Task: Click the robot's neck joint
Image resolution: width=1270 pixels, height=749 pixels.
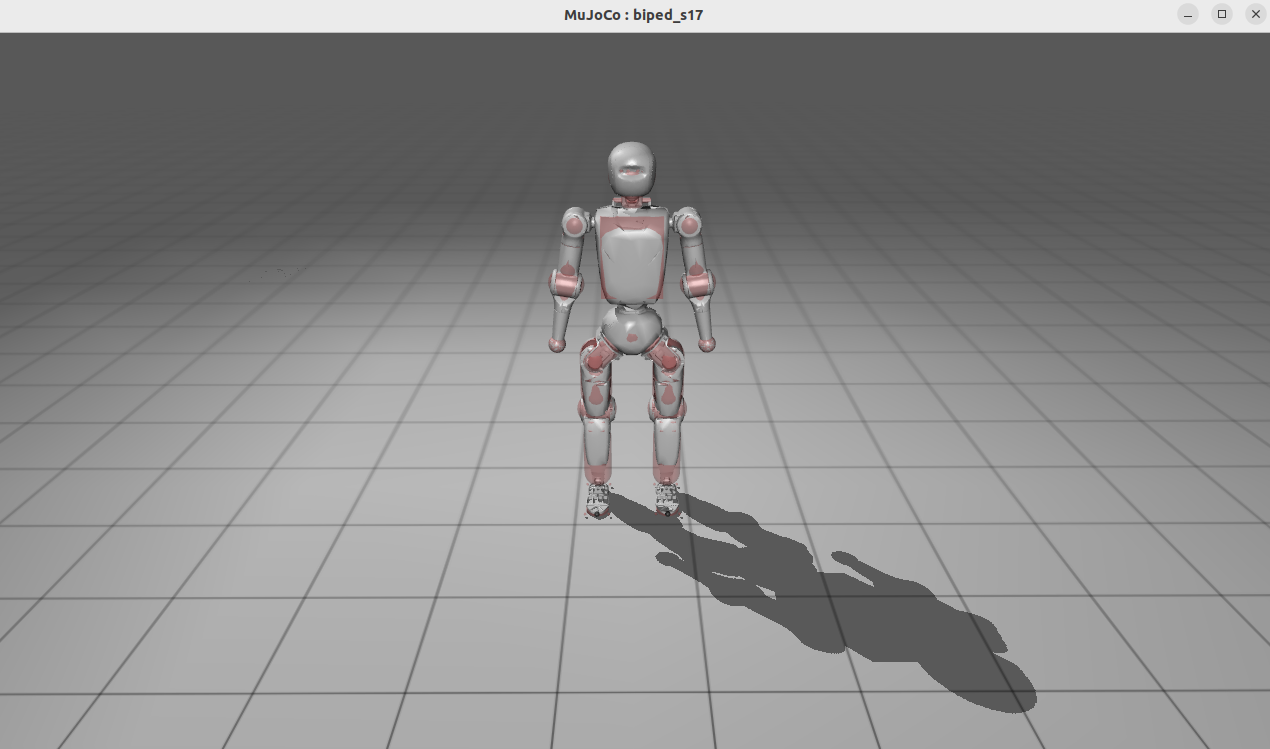Action: [x=632, y=203]
